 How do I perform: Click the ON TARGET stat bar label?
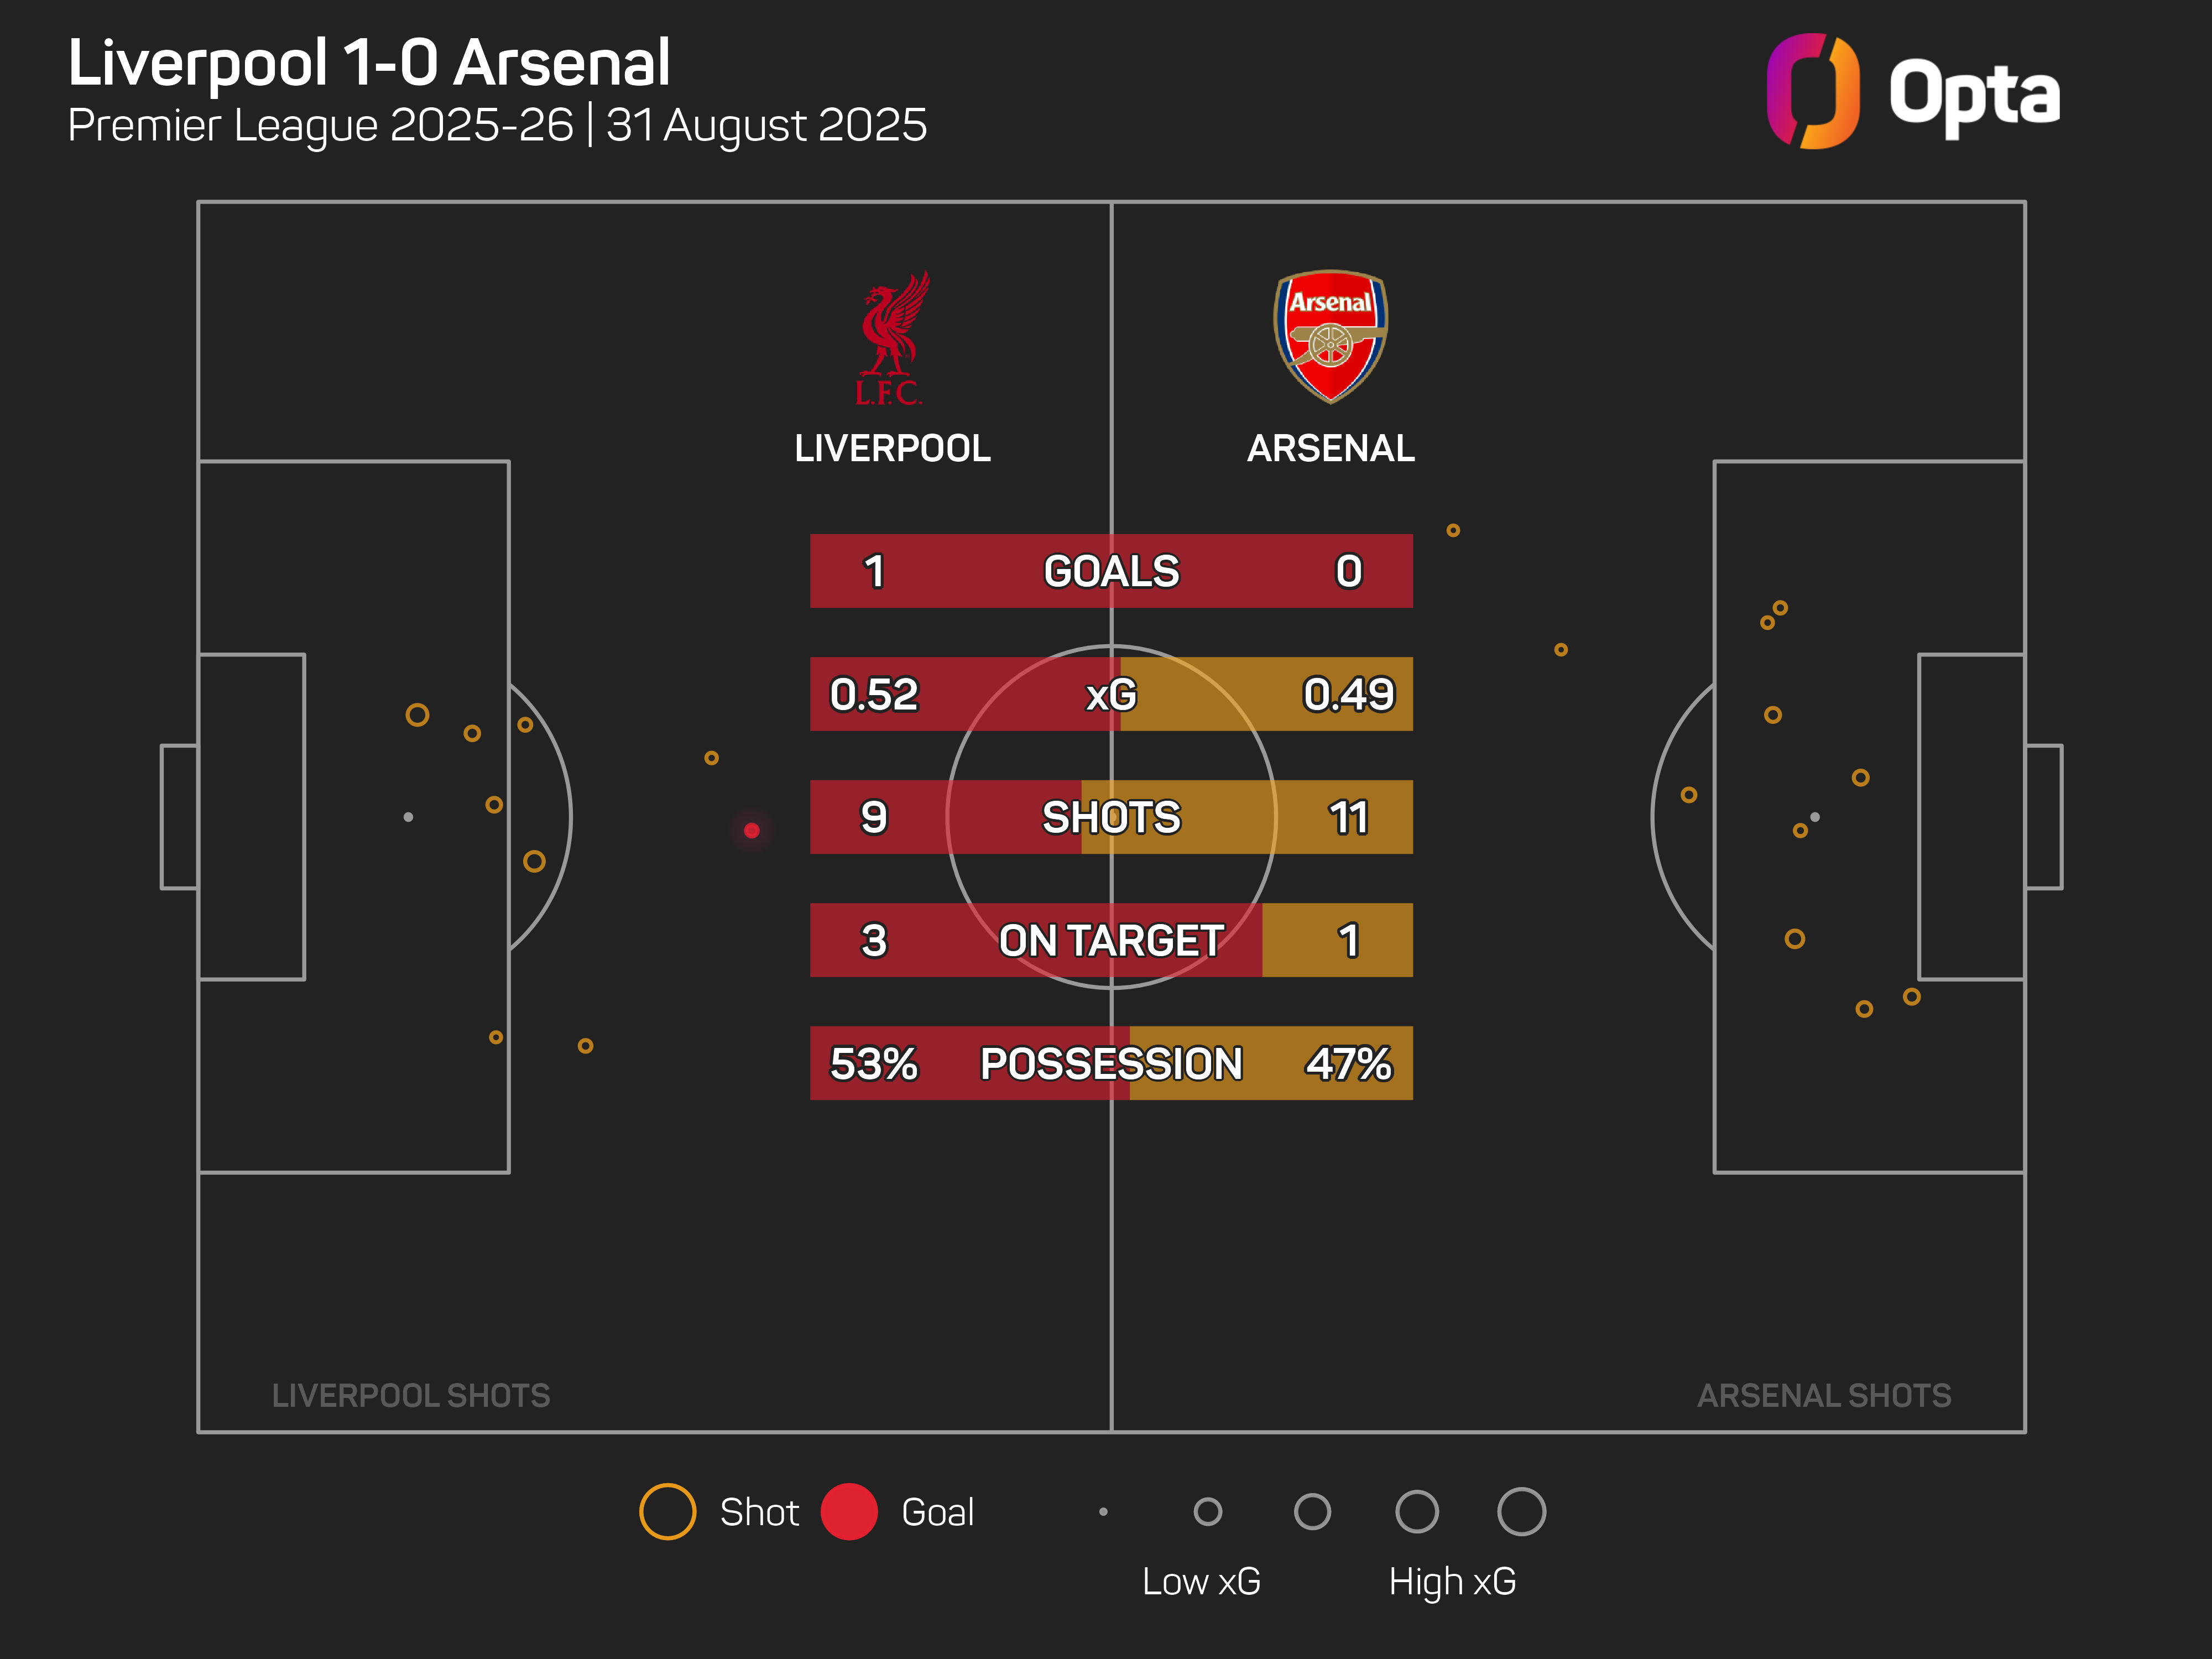[x=1111, y=940]
